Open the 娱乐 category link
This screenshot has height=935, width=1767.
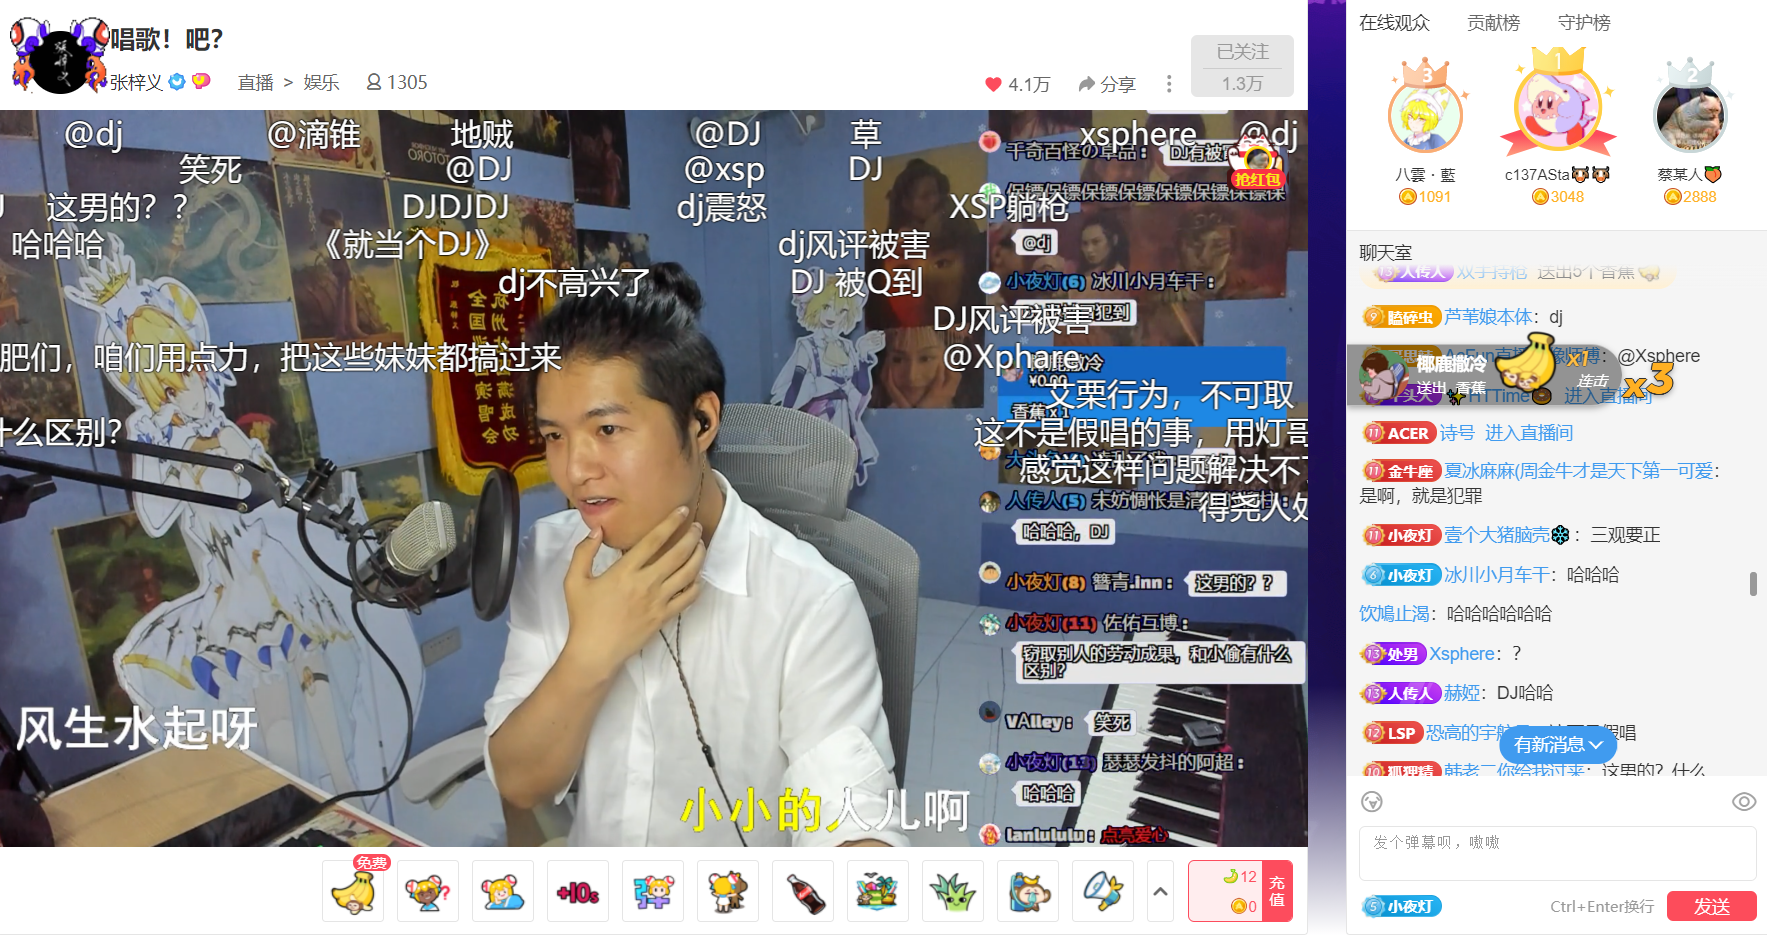[321, 82]
